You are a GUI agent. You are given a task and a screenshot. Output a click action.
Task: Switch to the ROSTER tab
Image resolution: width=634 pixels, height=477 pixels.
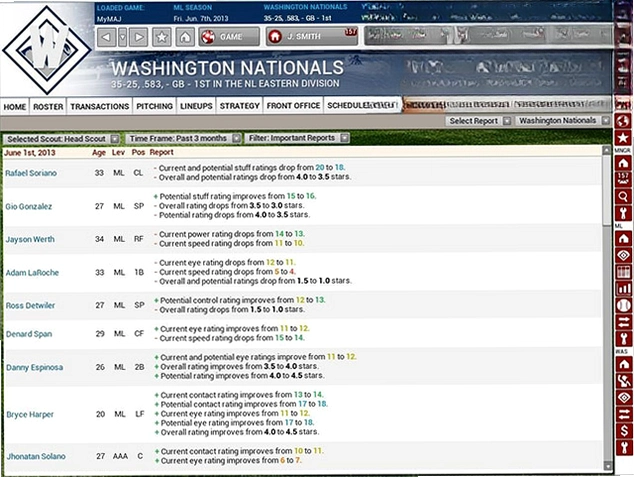tap(48, 107)
